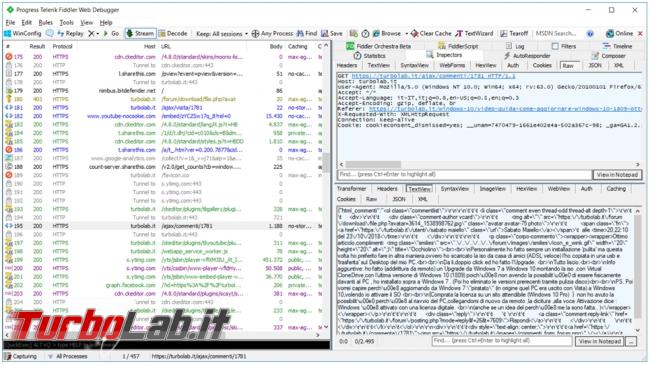The height and width of the screenshot is (365, 650).
Task: Click the request View in Notepad button
Action: (x=617, y=175)
